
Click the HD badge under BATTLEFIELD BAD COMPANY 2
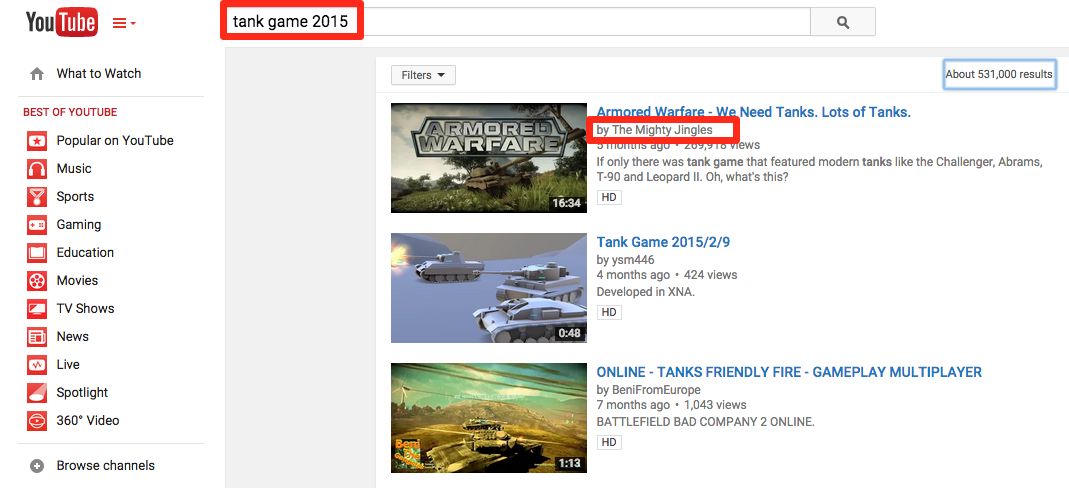[x=609, y=442]
